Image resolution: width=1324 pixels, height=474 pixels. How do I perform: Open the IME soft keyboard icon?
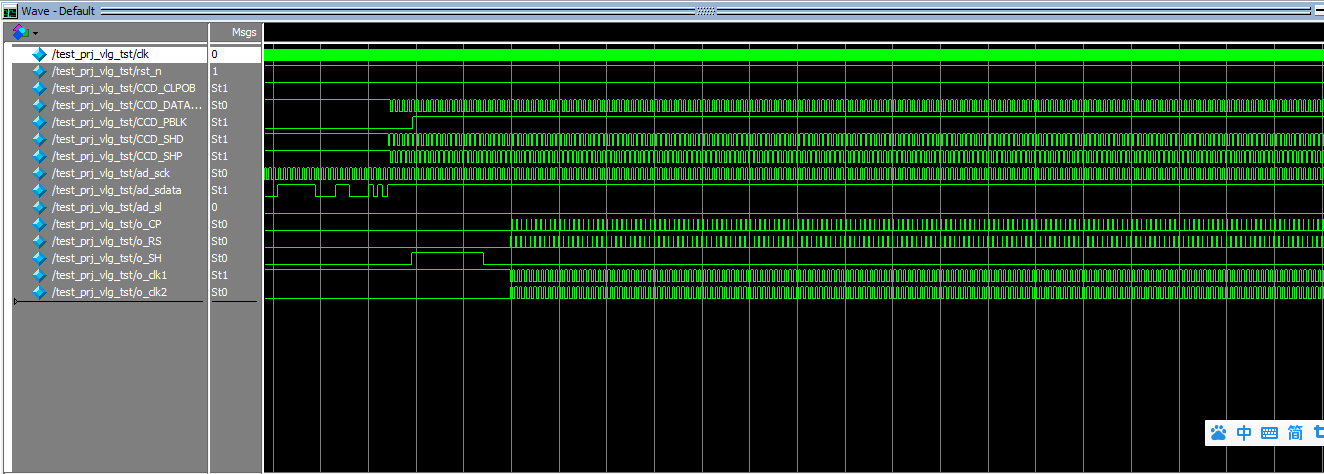(x=1270, y=433)
